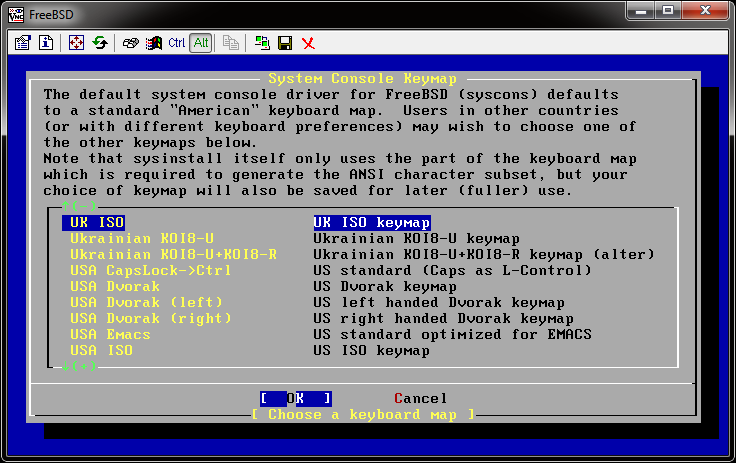Viewport: 736px width, 463px height.
Task: Click description 'US standard optimized for EMACS'
Action: click(x=452, y=334)
